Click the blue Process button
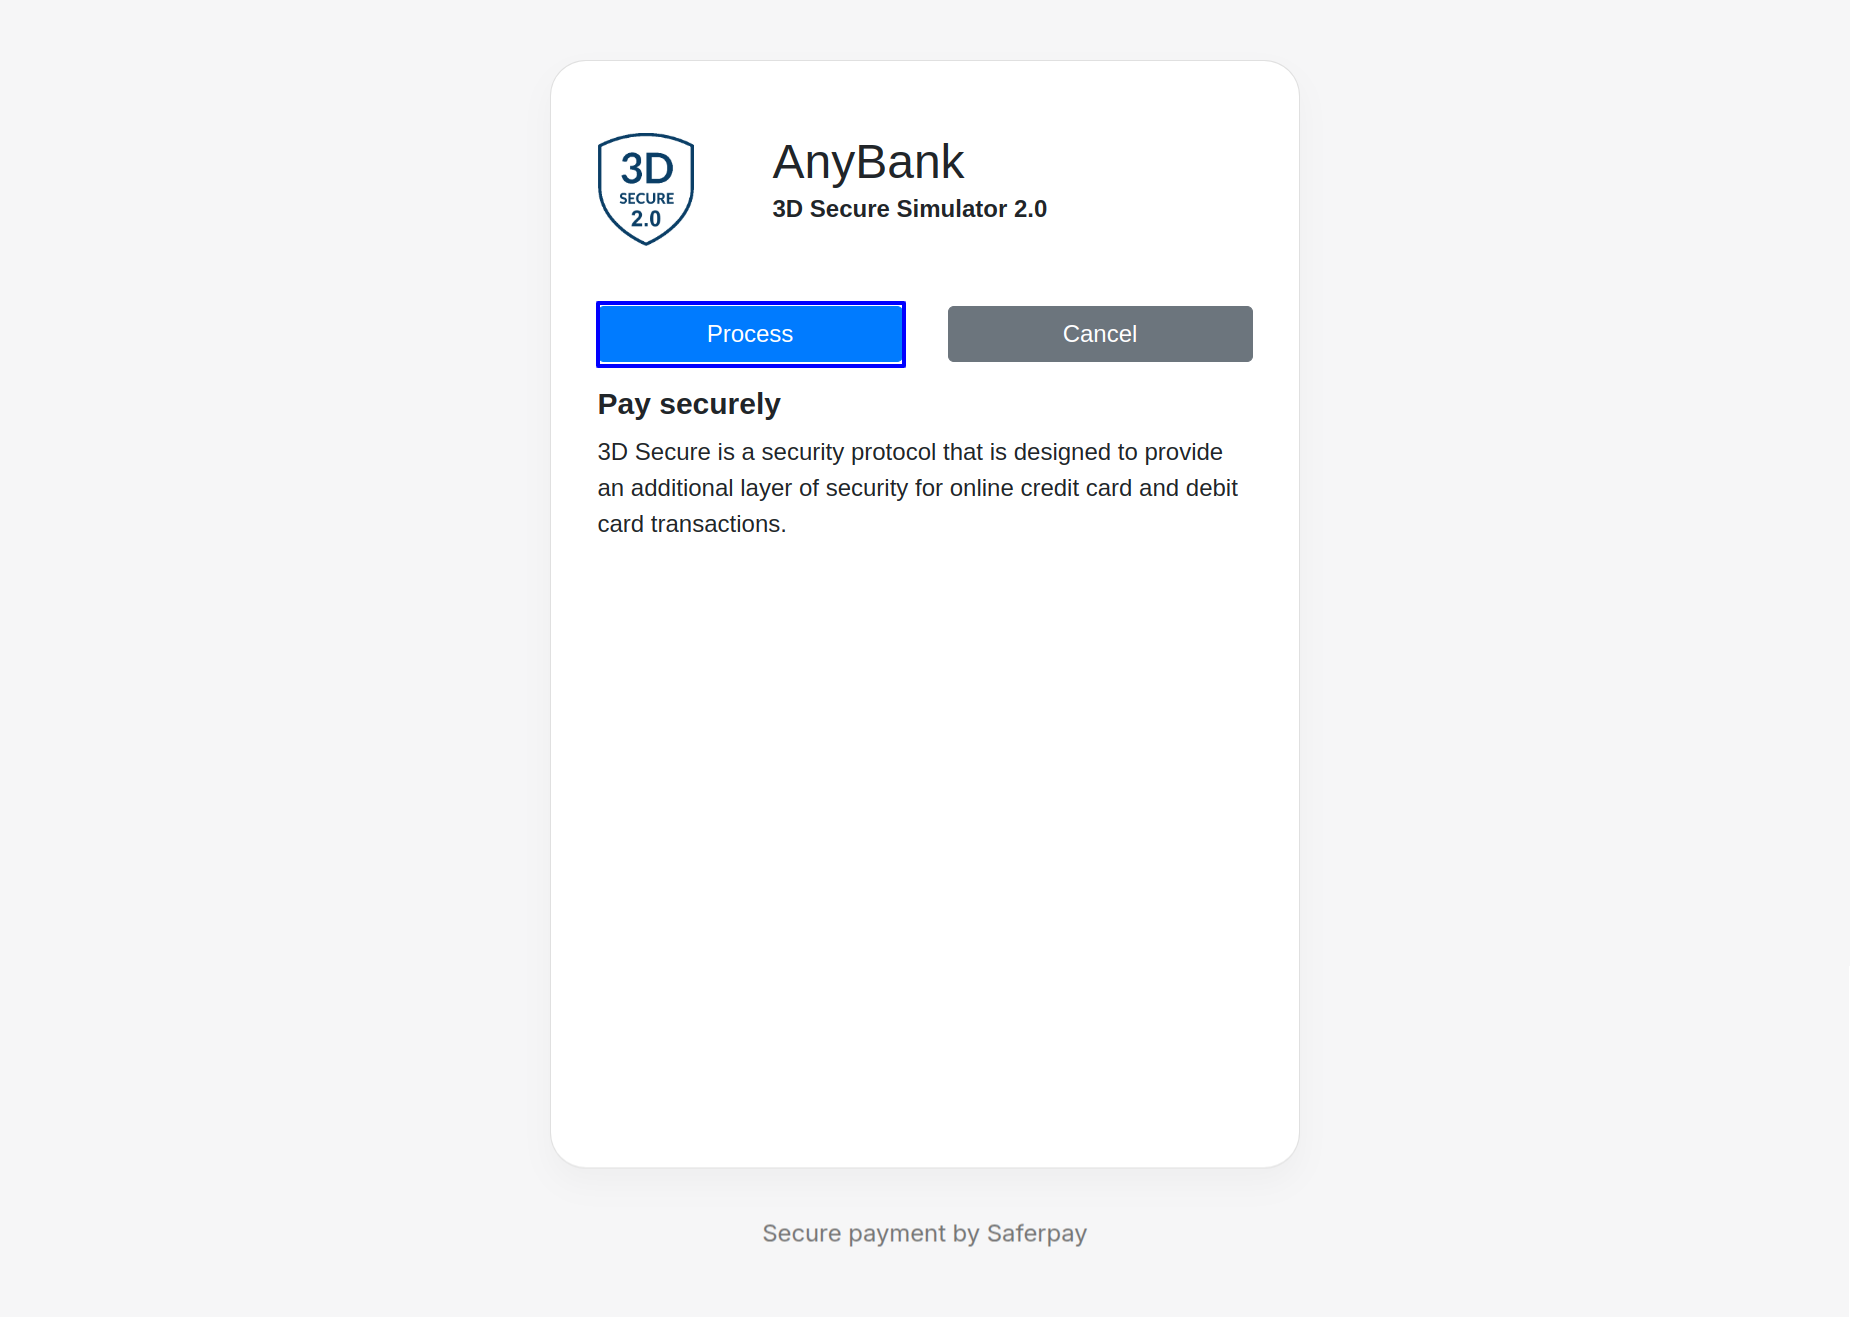The width and height of the screenshot is (1850, 1318). coord(750,334)
